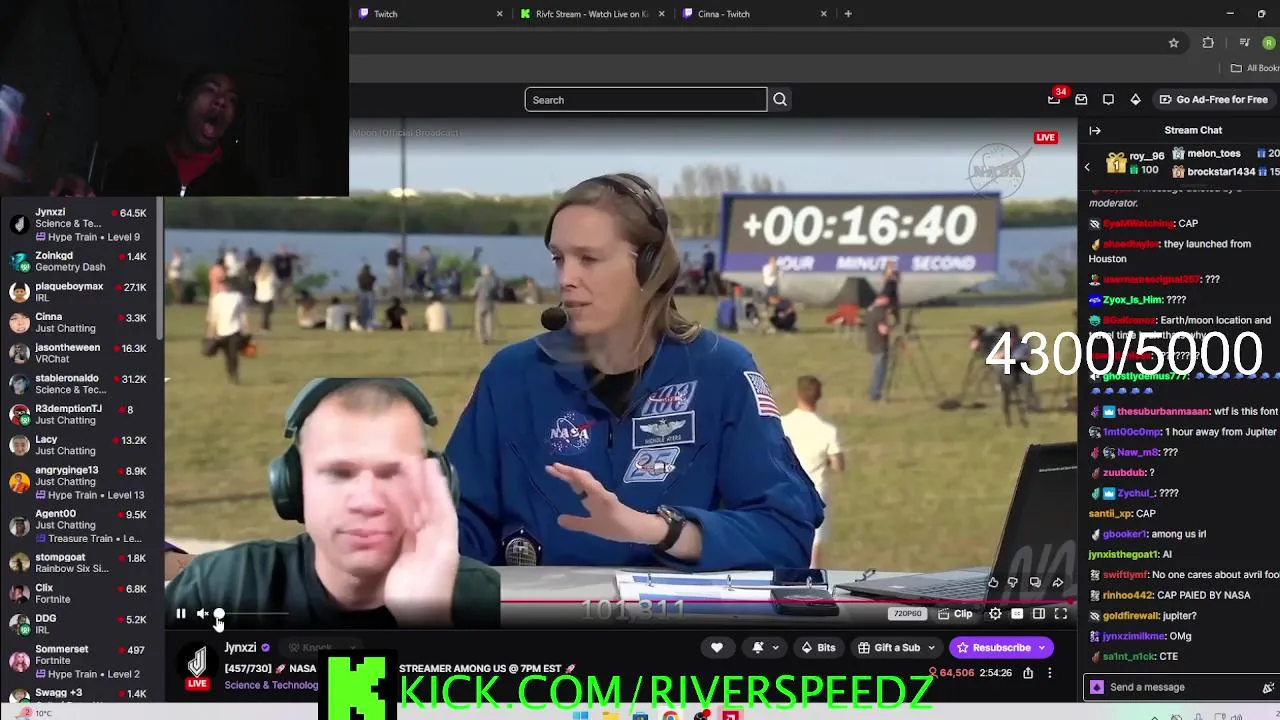Adjust the player volume slider
Image resolution: width=1280 pixels, height=720 pixels.
click(x=250, y=614)
